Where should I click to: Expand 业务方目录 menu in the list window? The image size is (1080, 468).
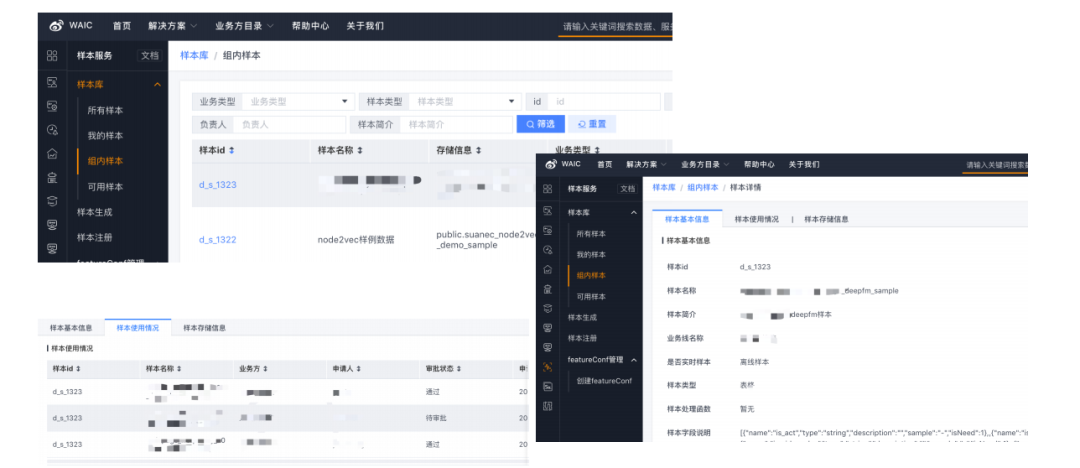click(245, 26)
